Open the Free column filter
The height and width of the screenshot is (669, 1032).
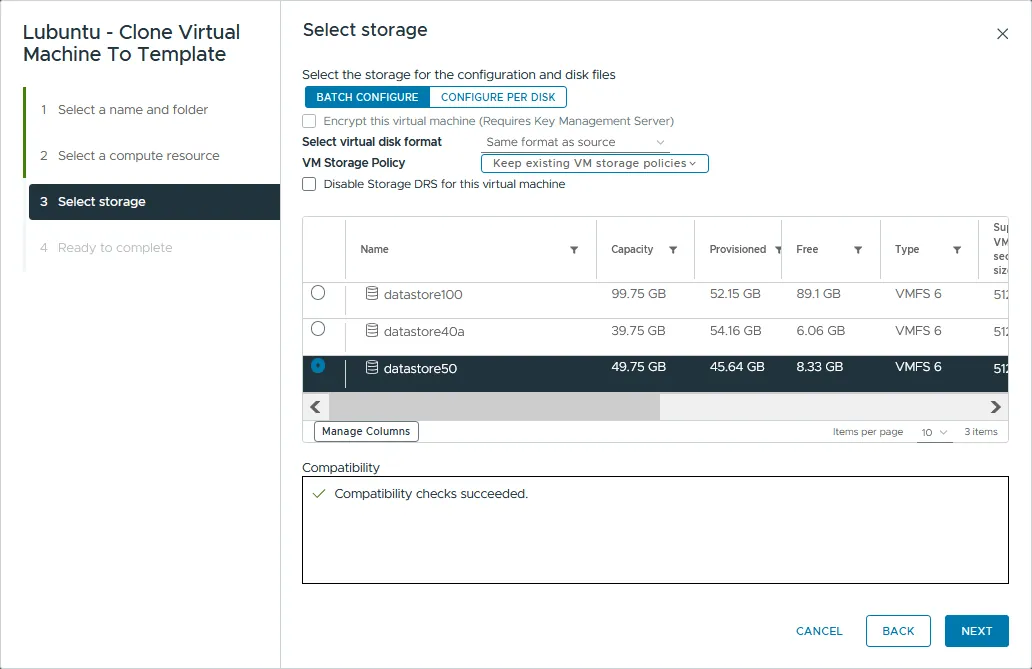click(858, 250)
